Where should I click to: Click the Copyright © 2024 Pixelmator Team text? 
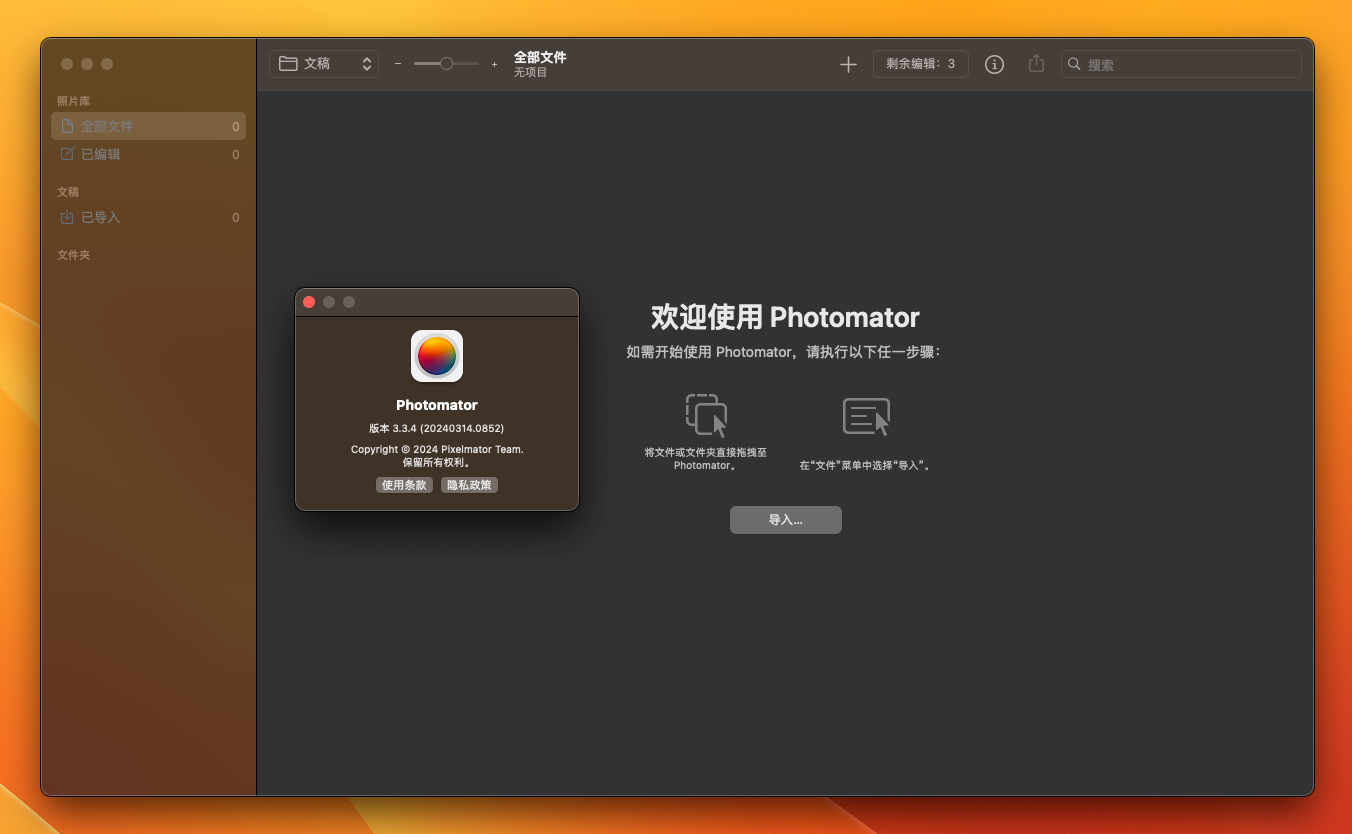(437, 450)
